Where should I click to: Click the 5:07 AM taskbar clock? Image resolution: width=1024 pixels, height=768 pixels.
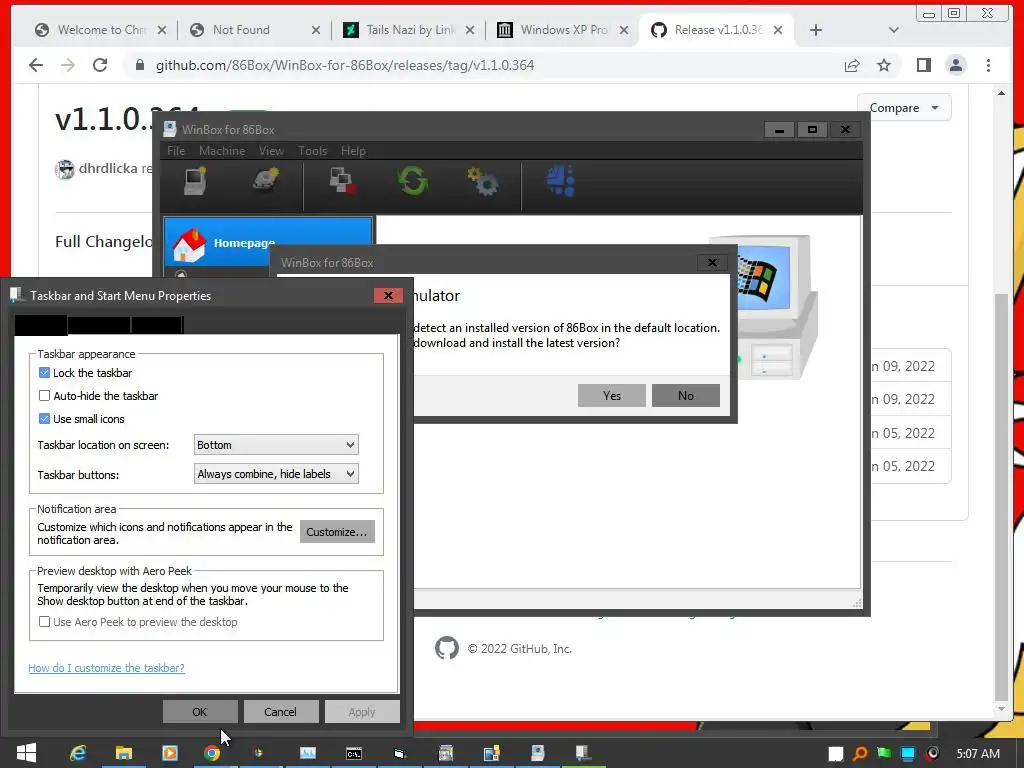[x=978, y=754]
